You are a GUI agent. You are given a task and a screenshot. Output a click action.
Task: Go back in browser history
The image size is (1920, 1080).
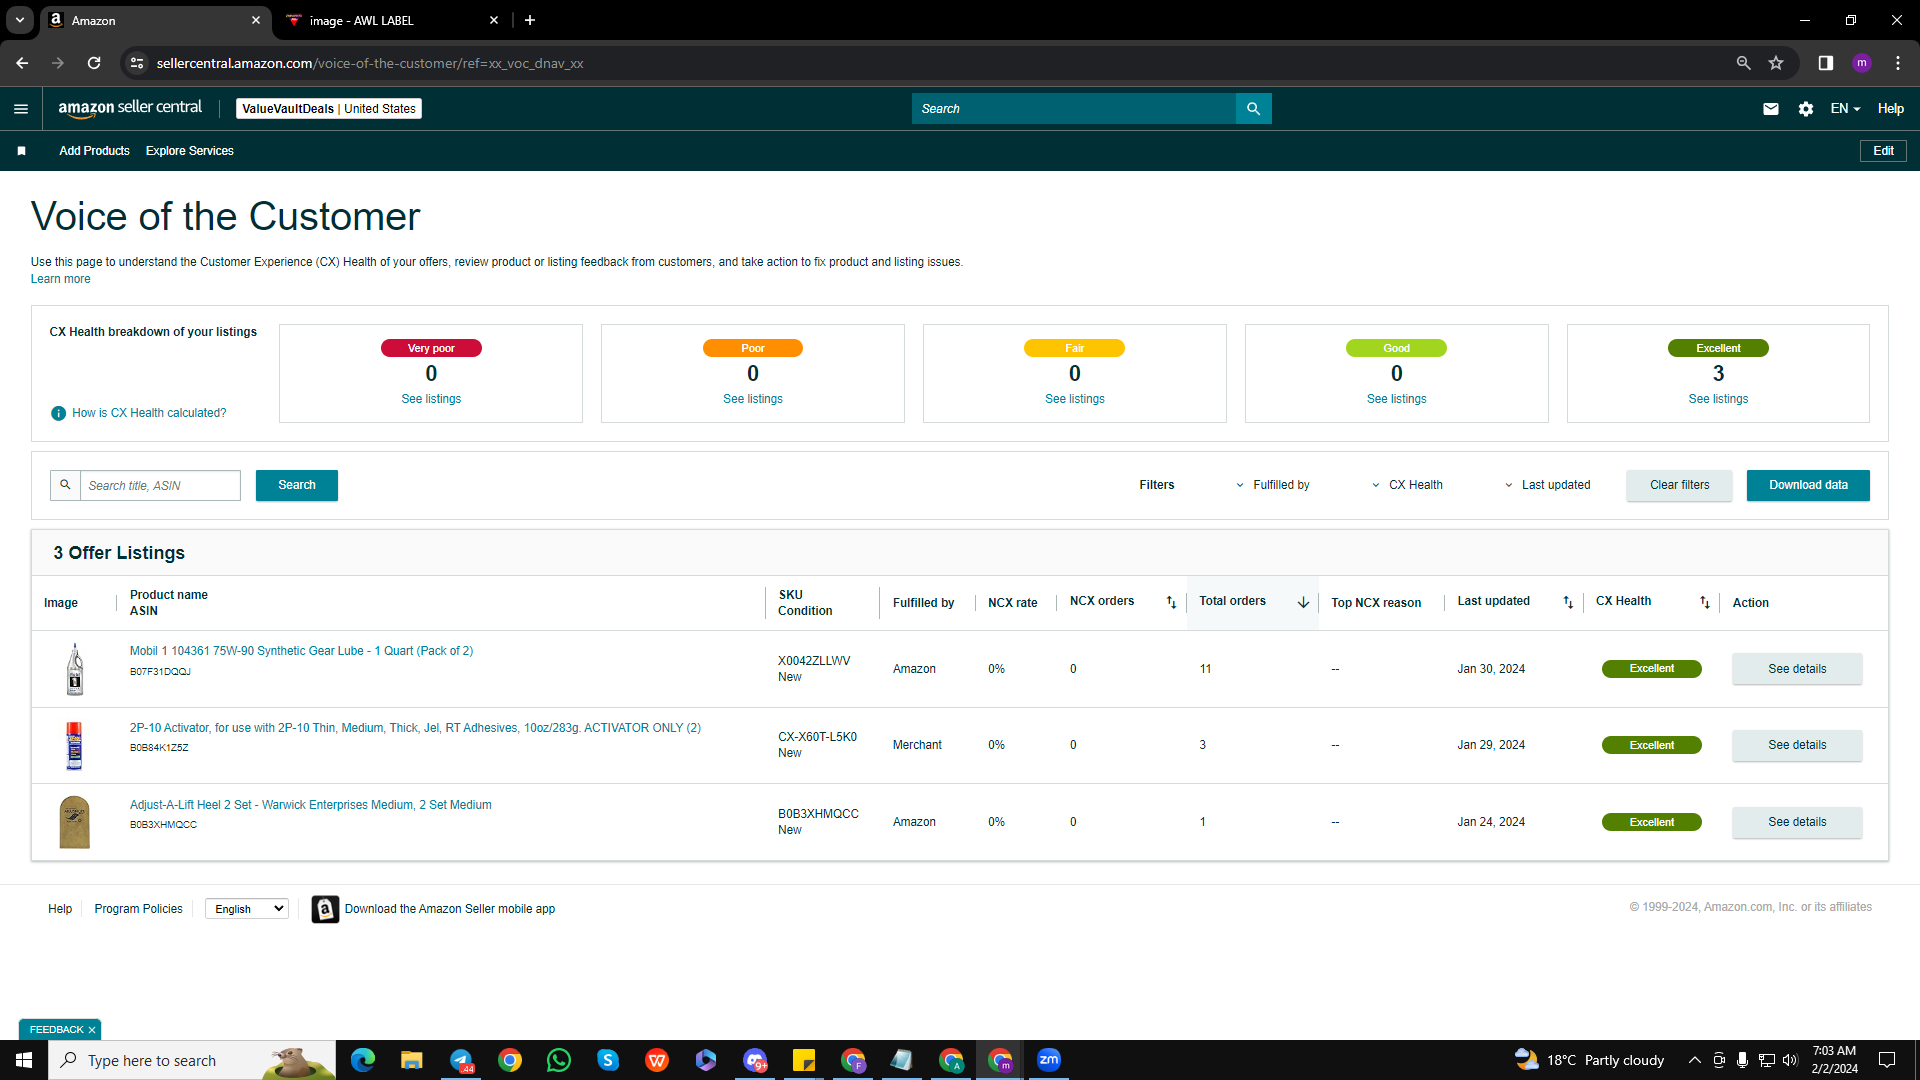(22, 63)
